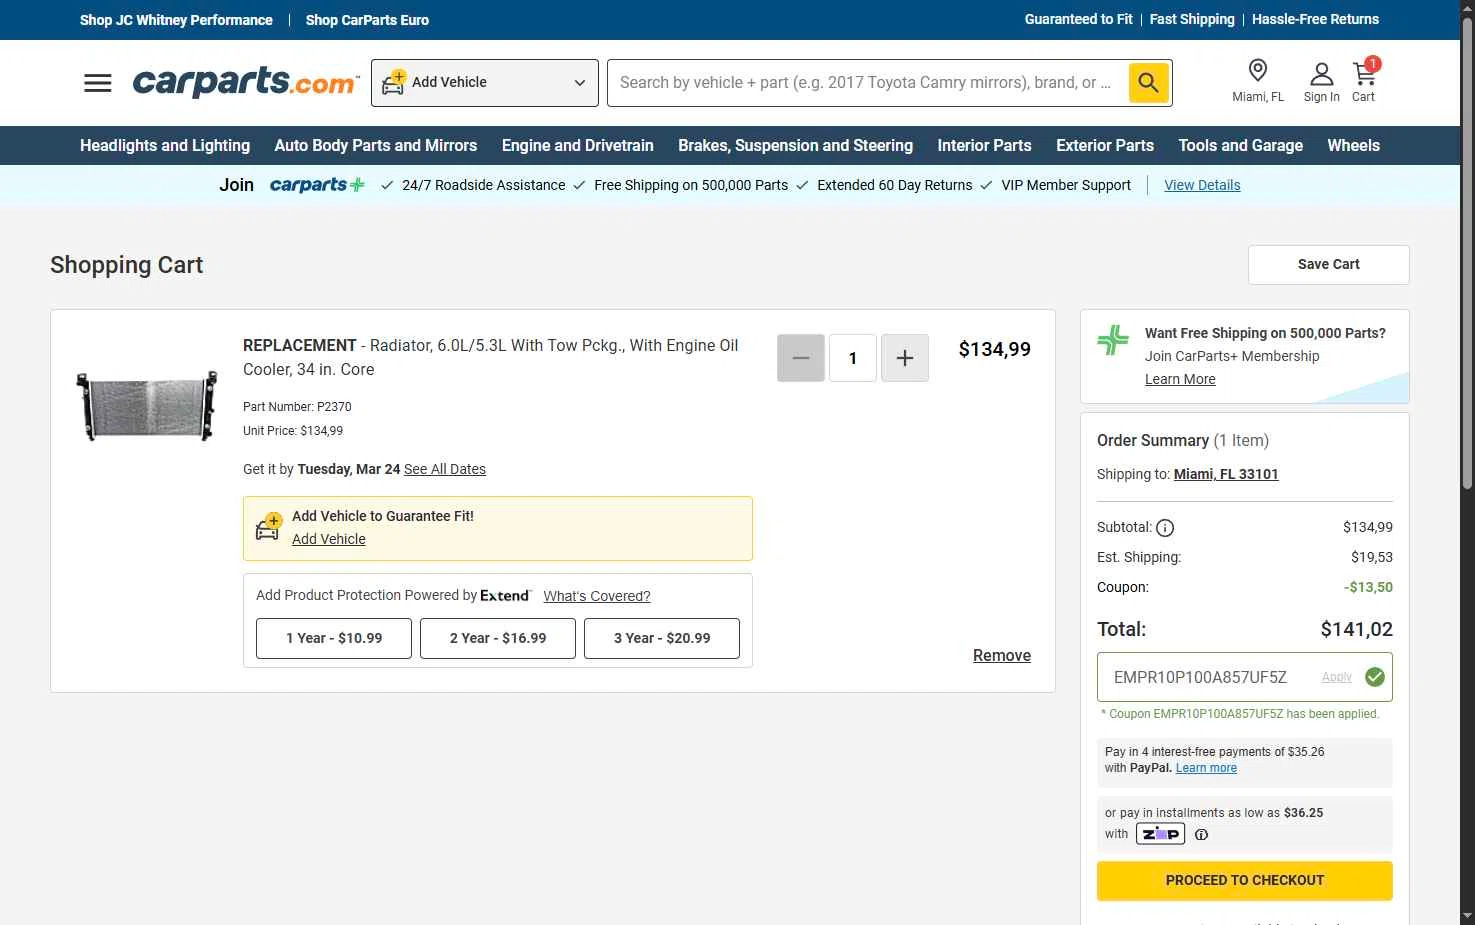This screenshot has height=925, width=1475.
Task: Click the coupon Apply link
Action: tap(1336, 677)
